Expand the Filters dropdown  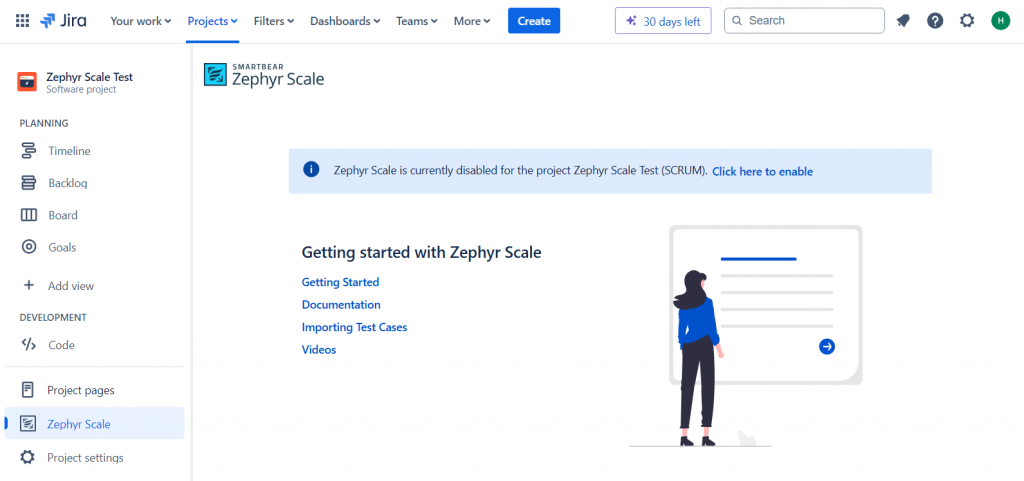[x=274, y=21]
